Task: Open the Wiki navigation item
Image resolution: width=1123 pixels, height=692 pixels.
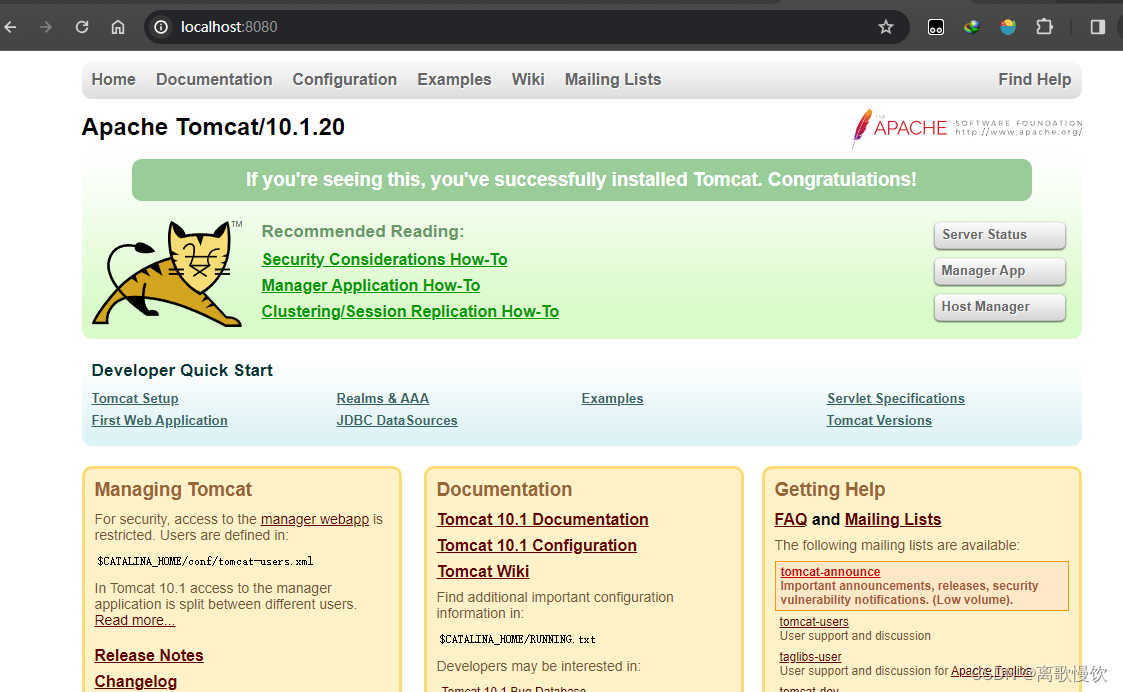Action: [x=528, y=80]
